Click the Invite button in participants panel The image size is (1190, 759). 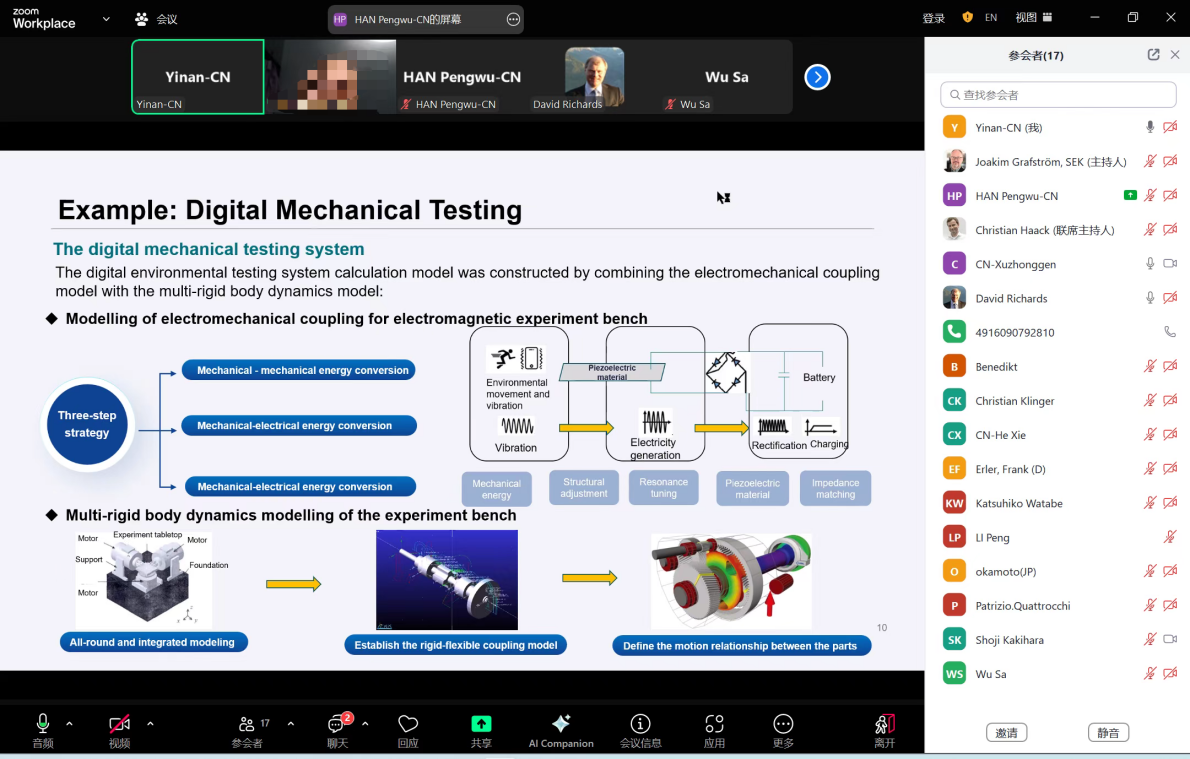pyautogui.click(x=1006, y=733)
